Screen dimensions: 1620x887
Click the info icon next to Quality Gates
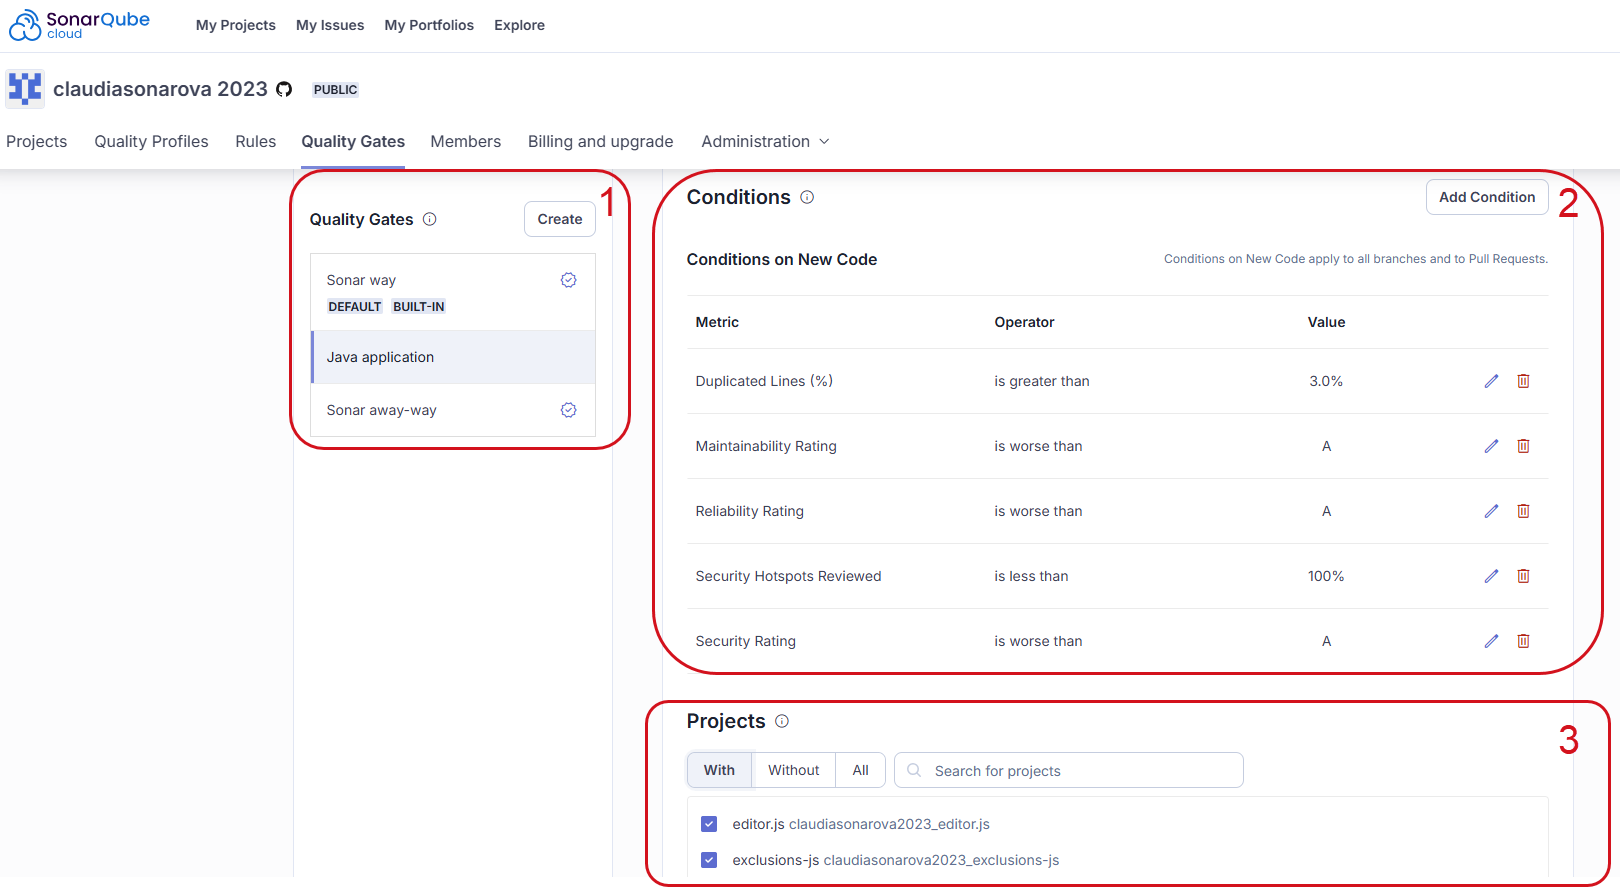coord(430,219)
